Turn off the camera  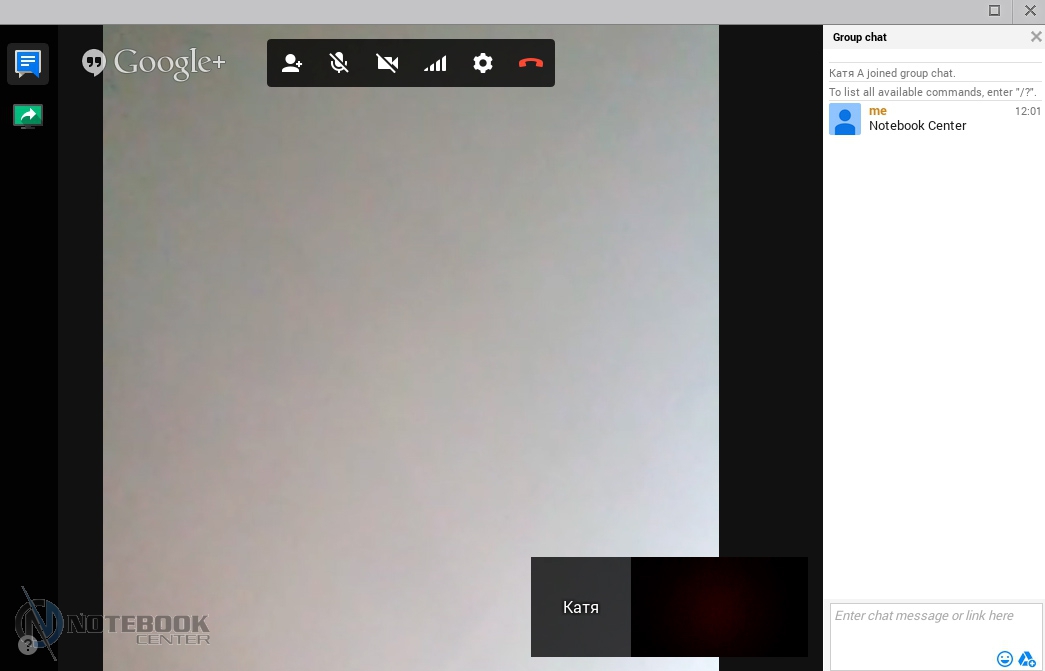coord(387,64)
